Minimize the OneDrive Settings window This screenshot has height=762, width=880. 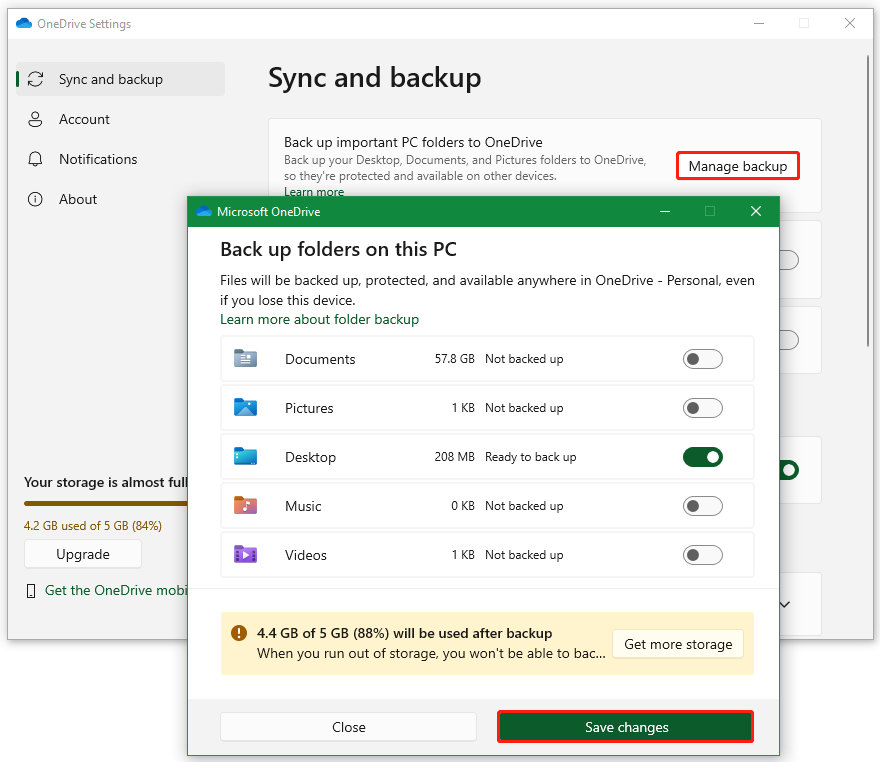[759, 23]
